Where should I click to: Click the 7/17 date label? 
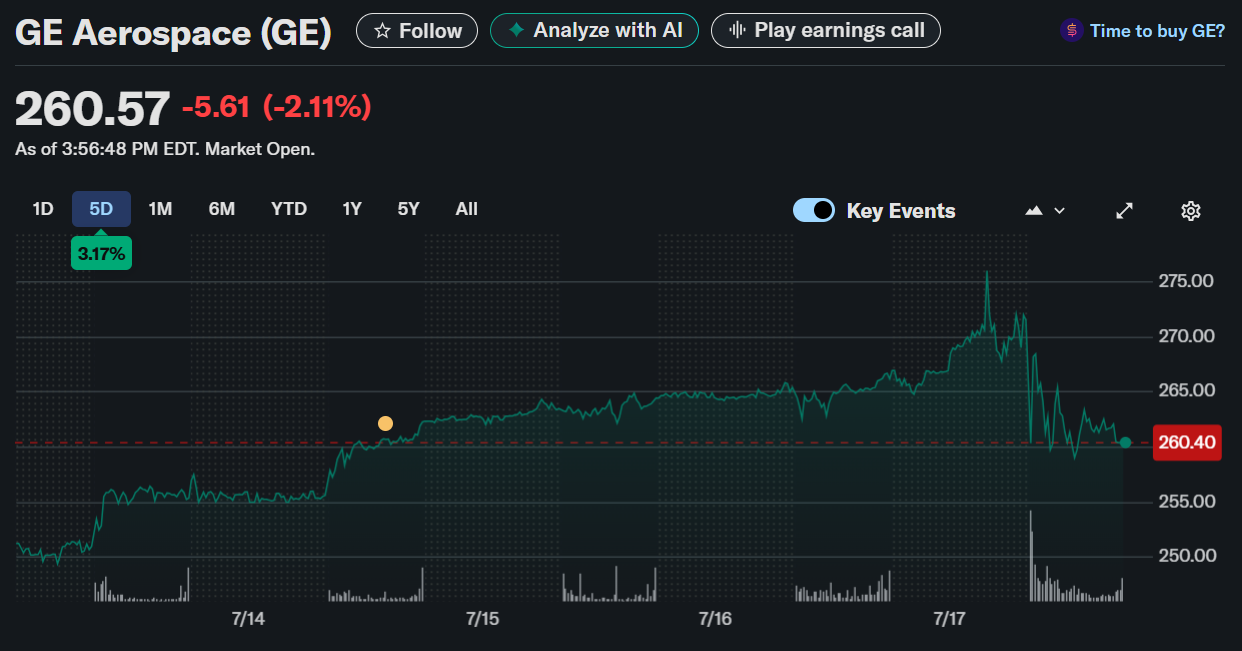pos(949,619)
